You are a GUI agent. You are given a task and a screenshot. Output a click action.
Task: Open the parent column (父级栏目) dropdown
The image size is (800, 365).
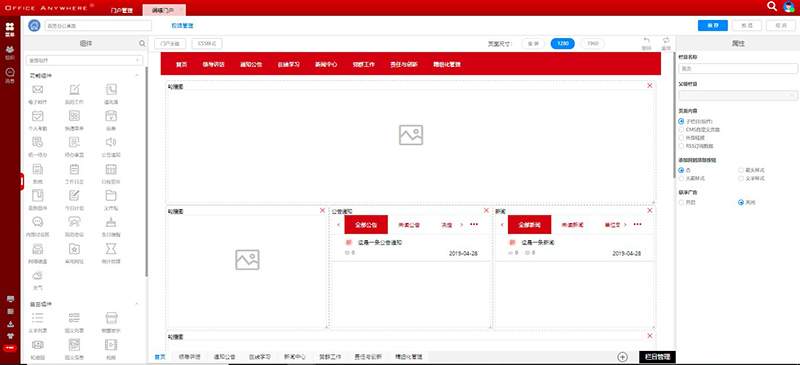tap(738, 95)
